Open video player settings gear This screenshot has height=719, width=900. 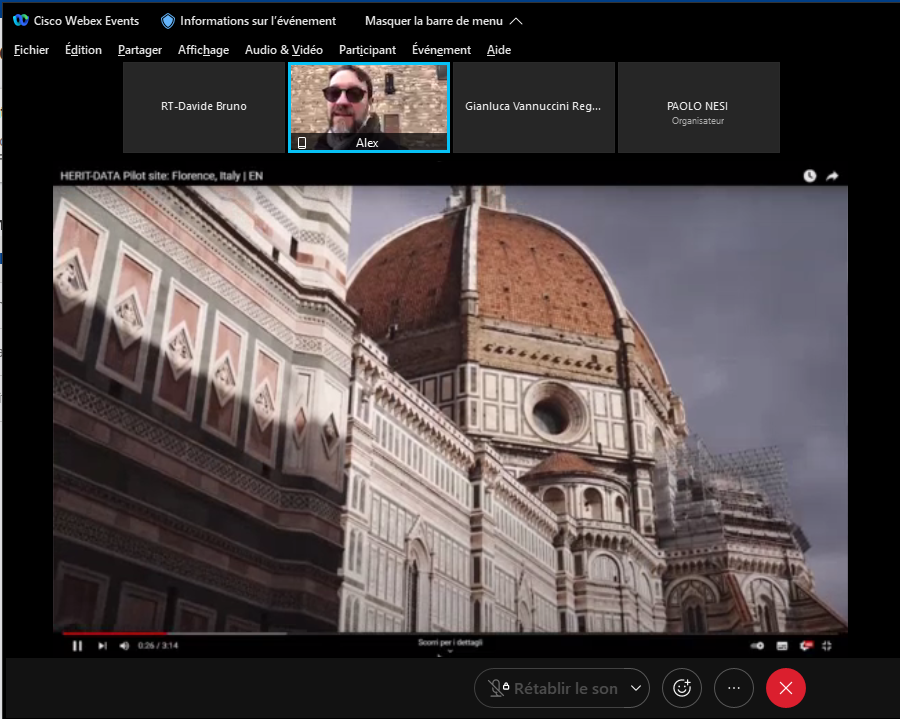(806, 646)
